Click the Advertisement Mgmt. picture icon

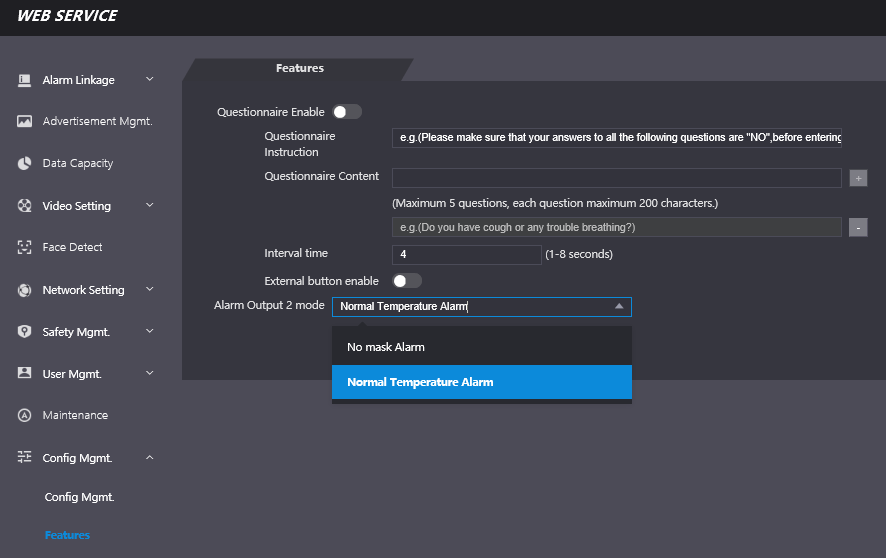click(25, 121)
